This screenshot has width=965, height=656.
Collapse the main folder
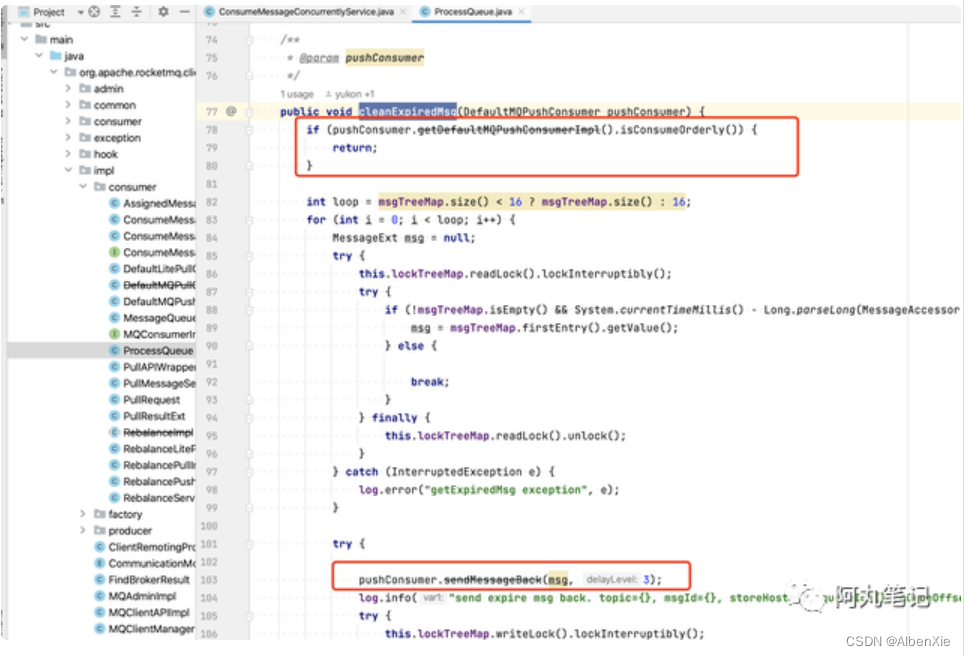(x=25, y=39)
